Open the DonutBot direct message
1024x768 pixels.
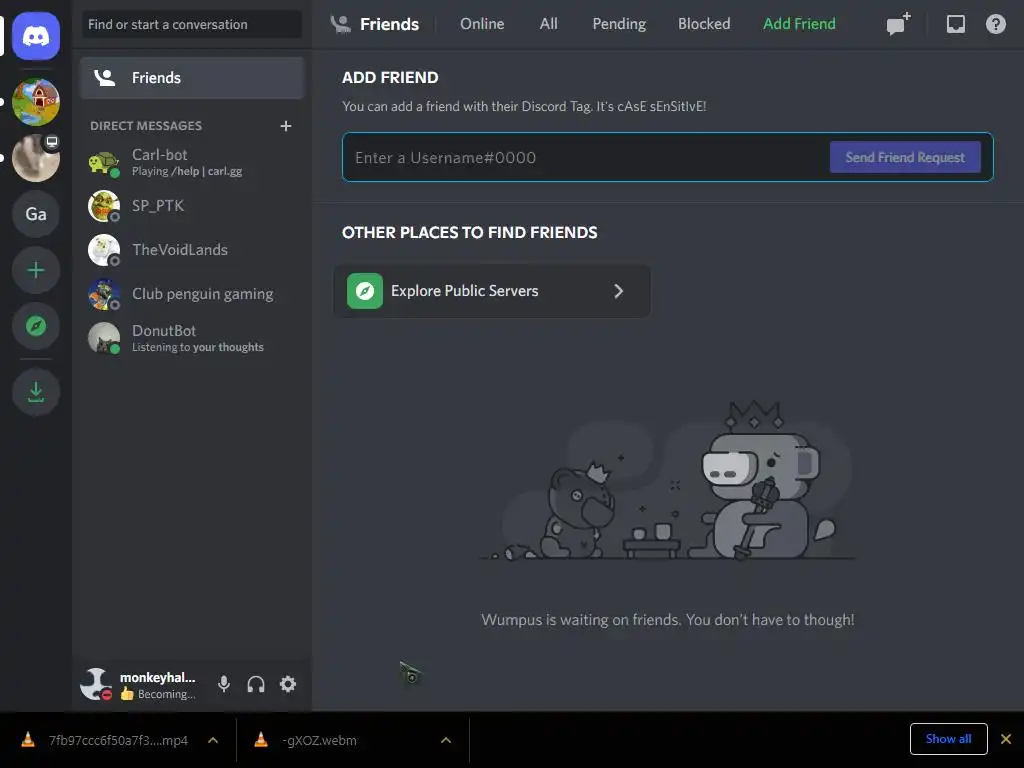192,338
